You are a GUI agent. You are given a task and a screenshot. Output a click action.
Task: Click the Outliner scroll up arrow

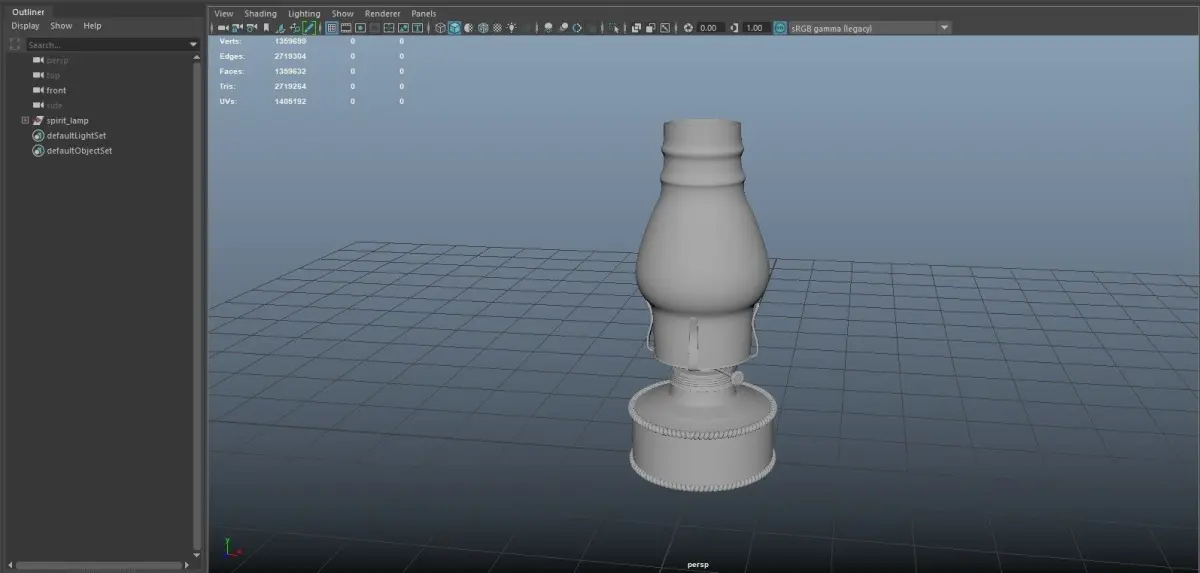pos(196,57)
